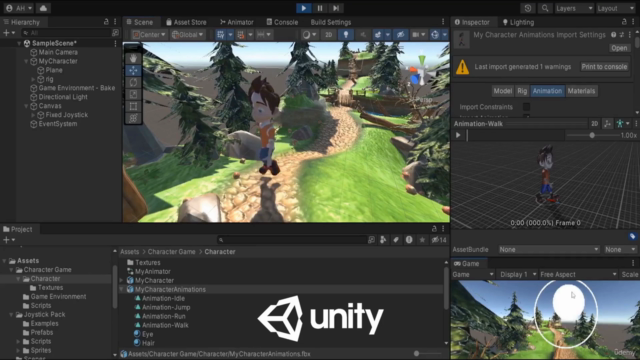The image size is (640, 360).
Task: Collapse the MyCharacterAnimations asset
Action: click(x=122, y=289)
